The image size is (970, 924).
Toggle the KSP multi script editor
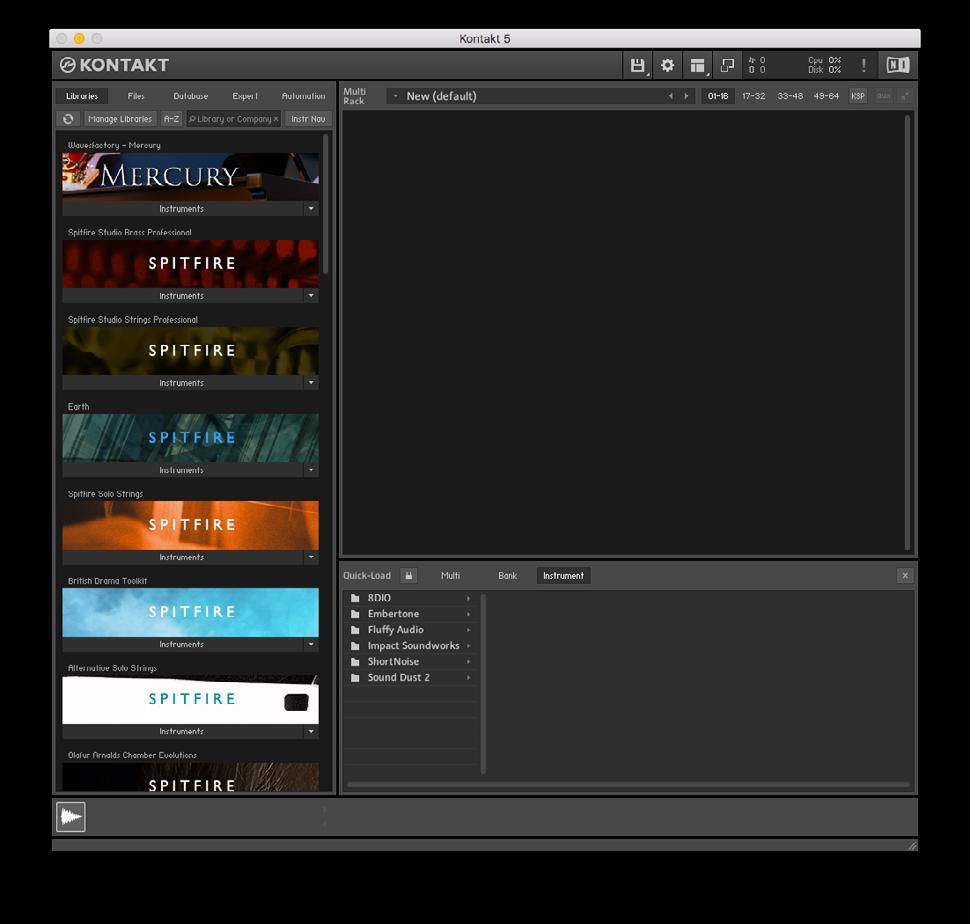pos(857,96)
